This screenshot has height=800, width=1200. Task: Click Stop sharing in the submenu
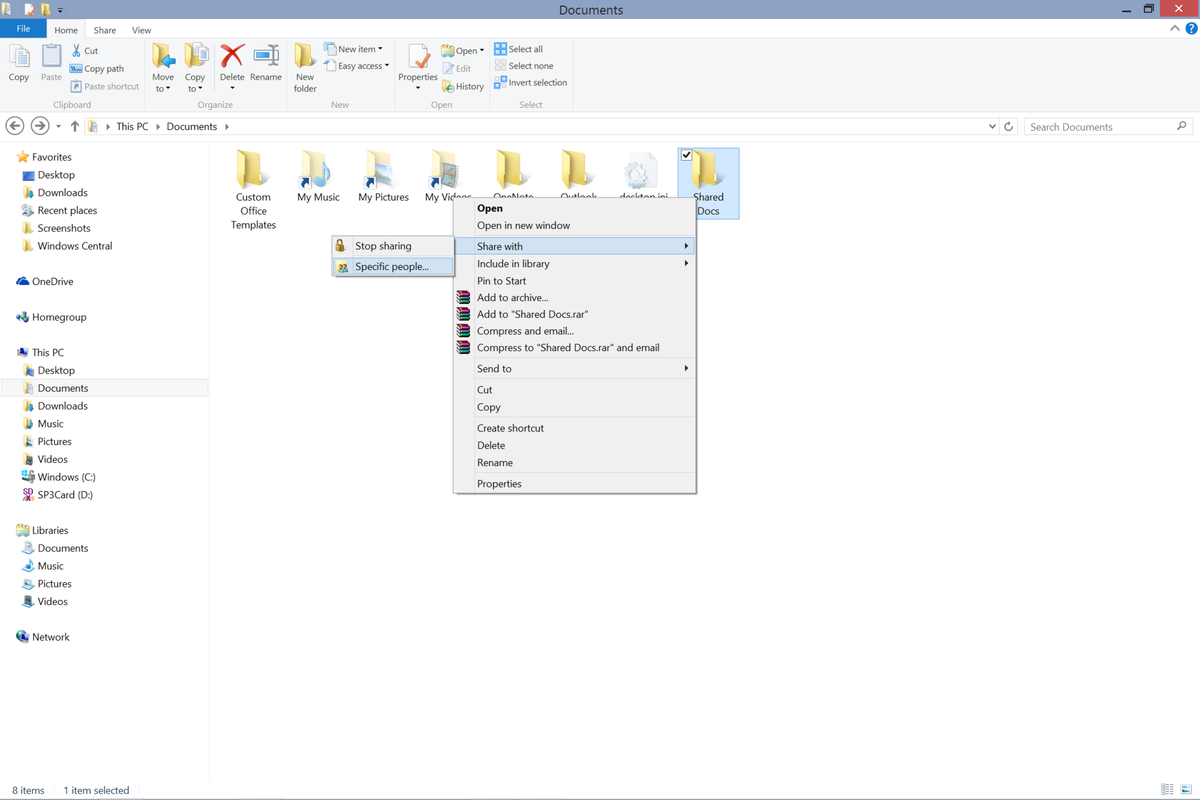382,245
